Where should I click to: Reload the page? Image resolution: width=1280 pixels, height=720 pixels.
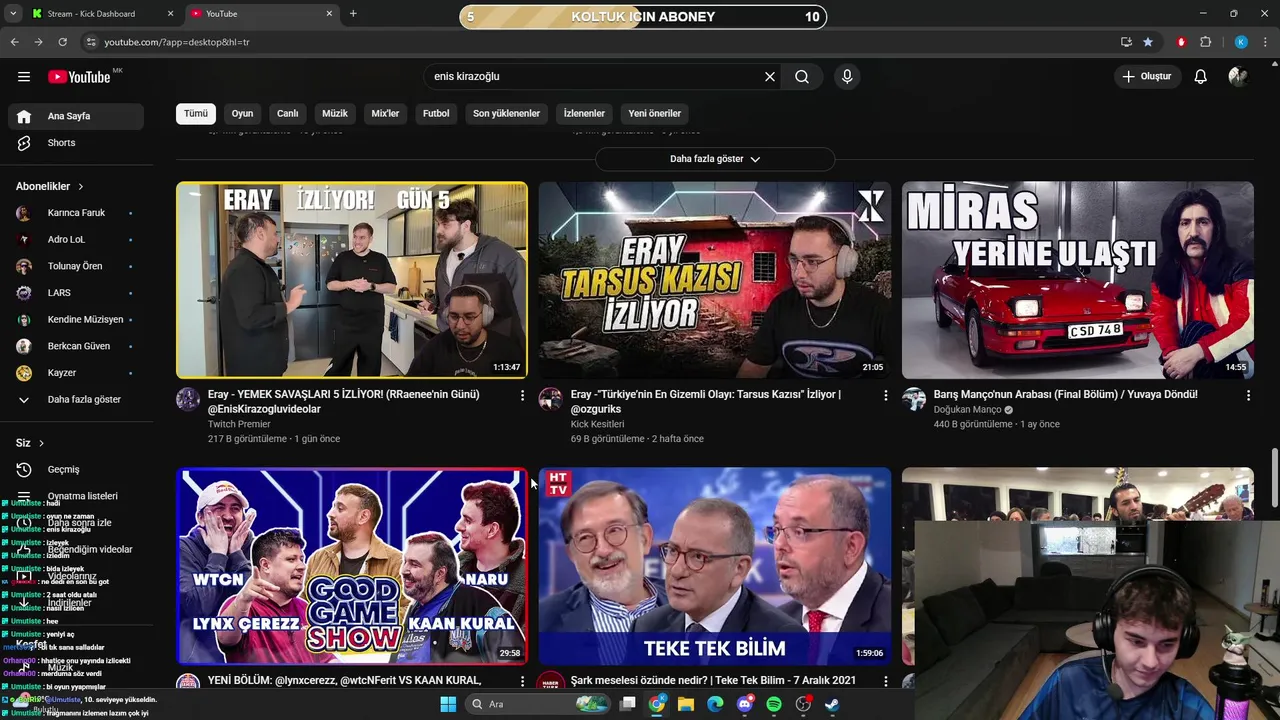pos(62,42)
